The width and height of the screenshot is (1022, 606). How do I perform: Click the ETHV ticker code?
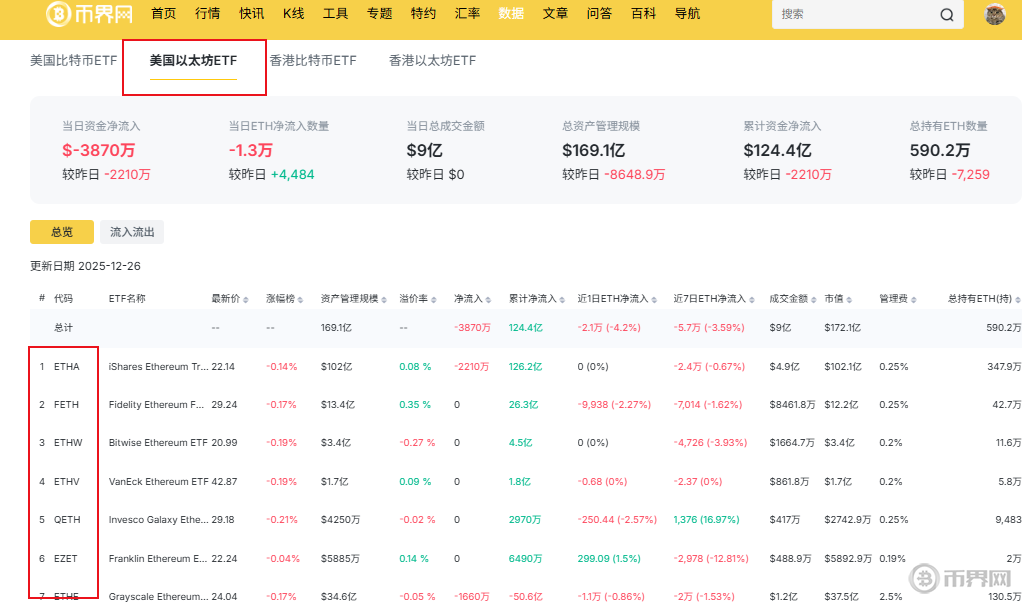pyautogui.click(x=66, y=482)
